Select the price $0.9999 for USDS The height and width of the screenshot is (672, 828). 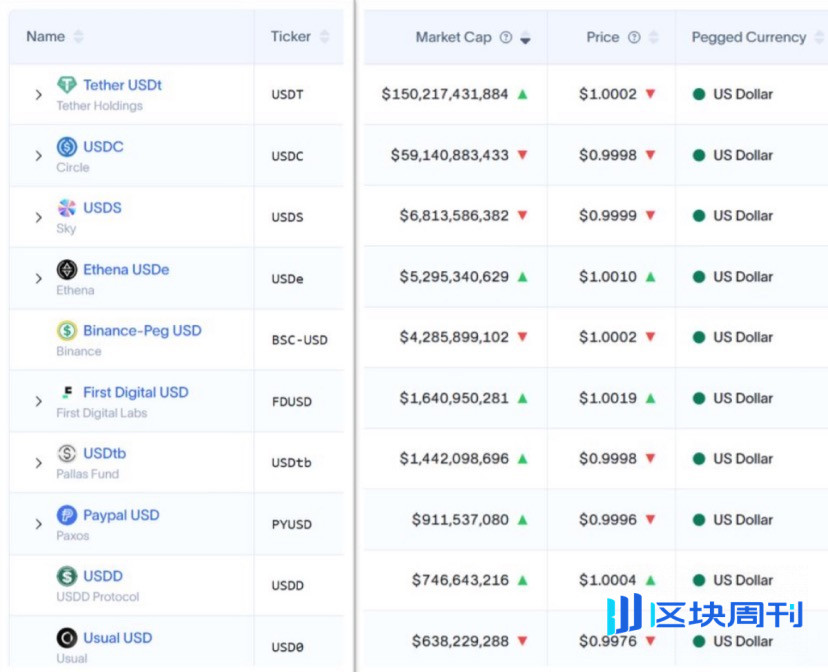click(x=608, y=215)
